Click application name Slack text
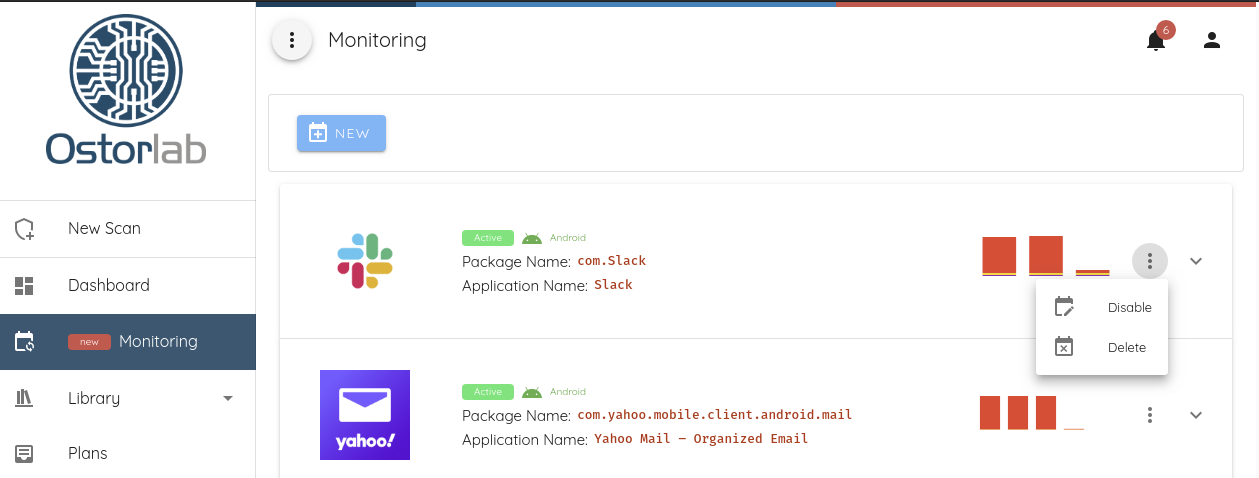The height and width of the screenshot is (478, 1259). pos(613,285)
